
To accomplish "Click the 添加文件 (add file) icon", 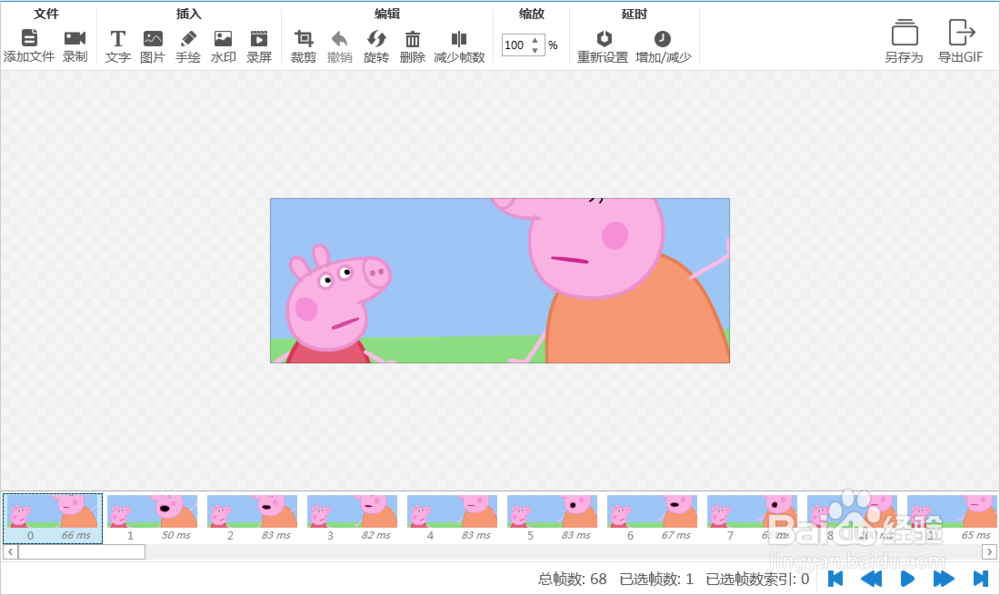I will click(29, 38).
